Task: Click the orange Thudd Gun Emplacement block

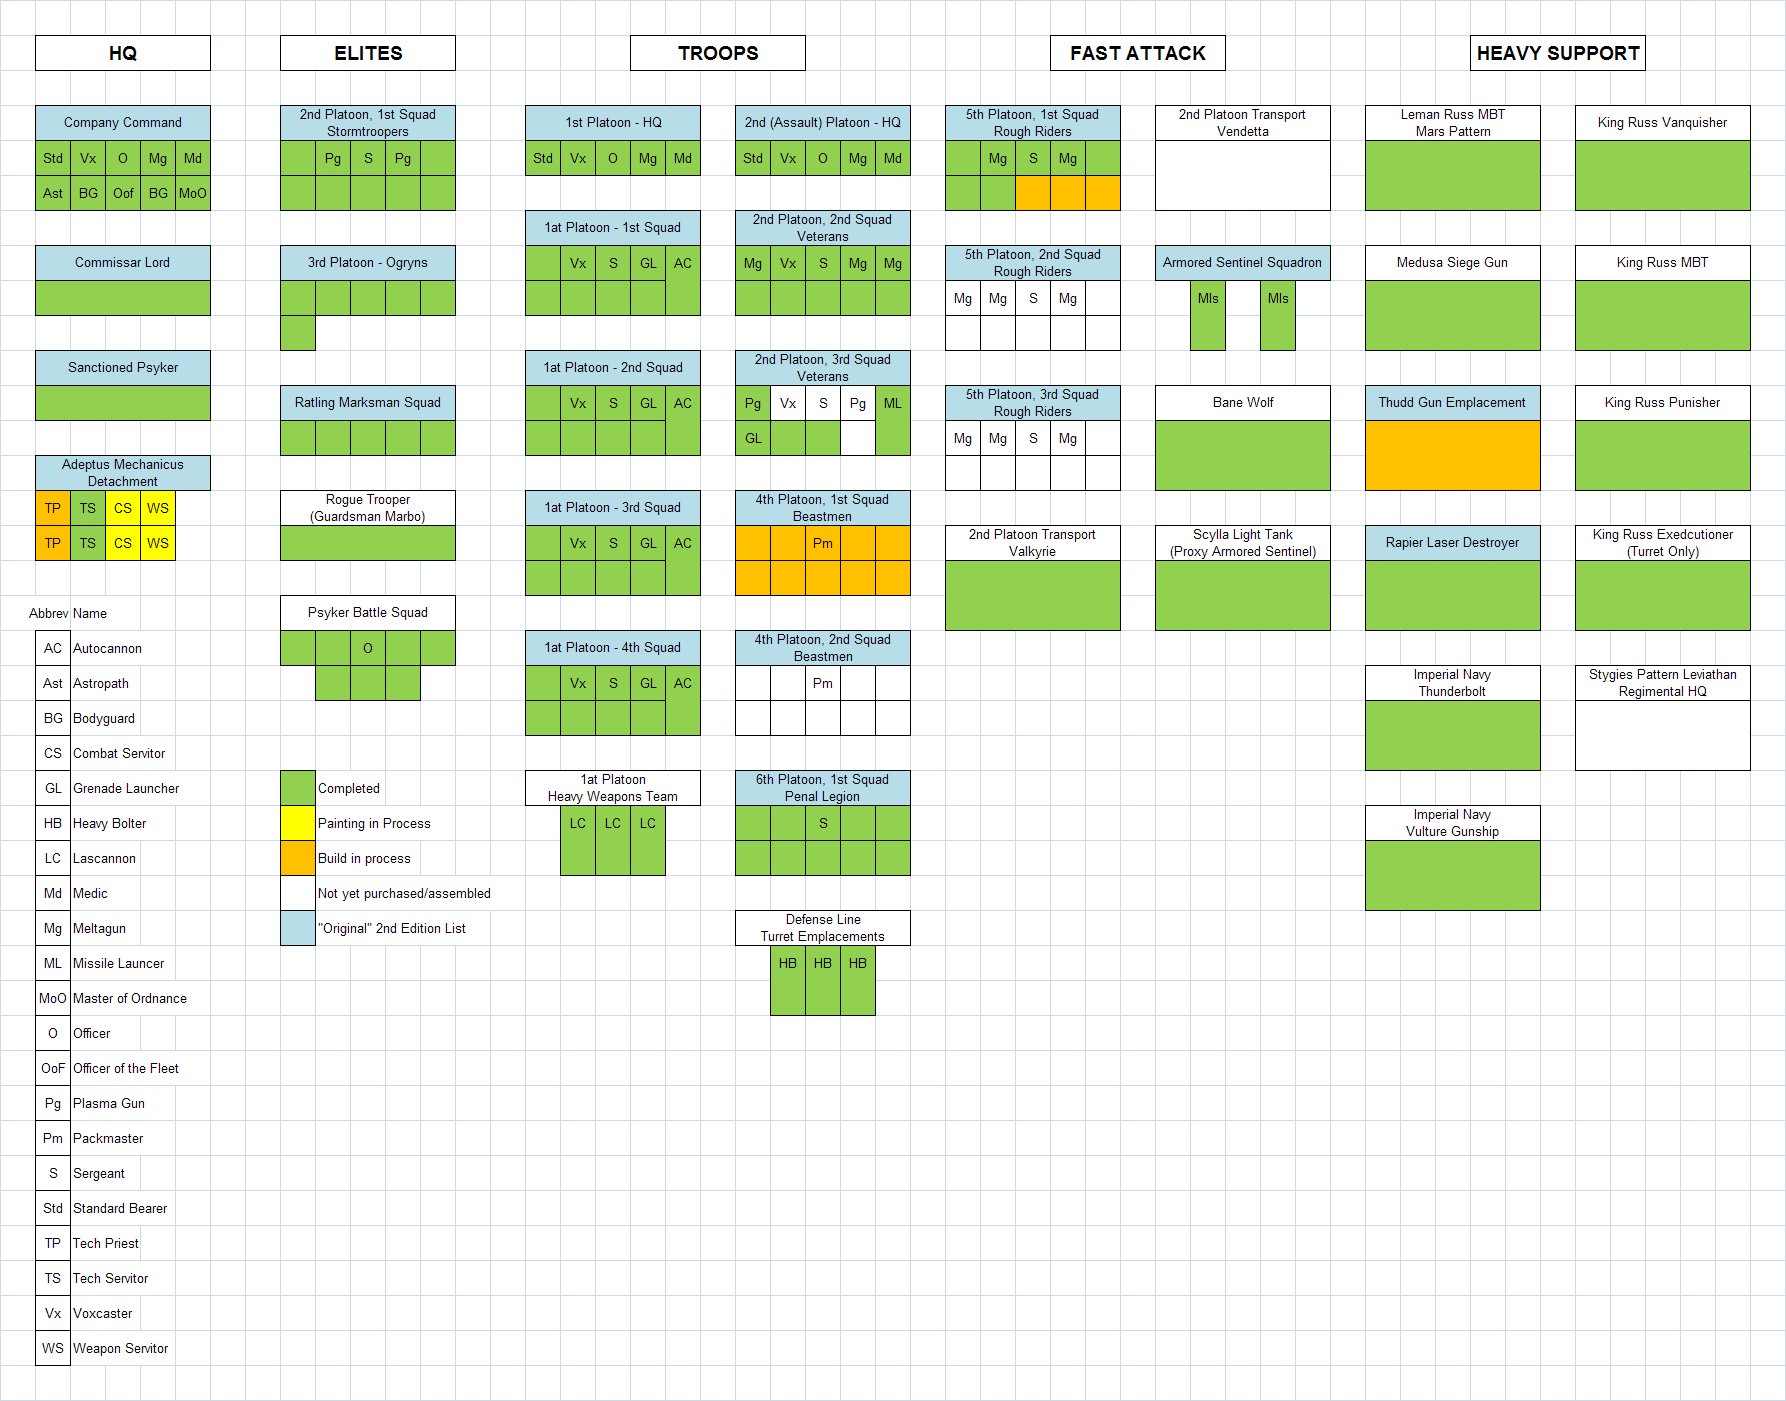Action: point(1453,455)
